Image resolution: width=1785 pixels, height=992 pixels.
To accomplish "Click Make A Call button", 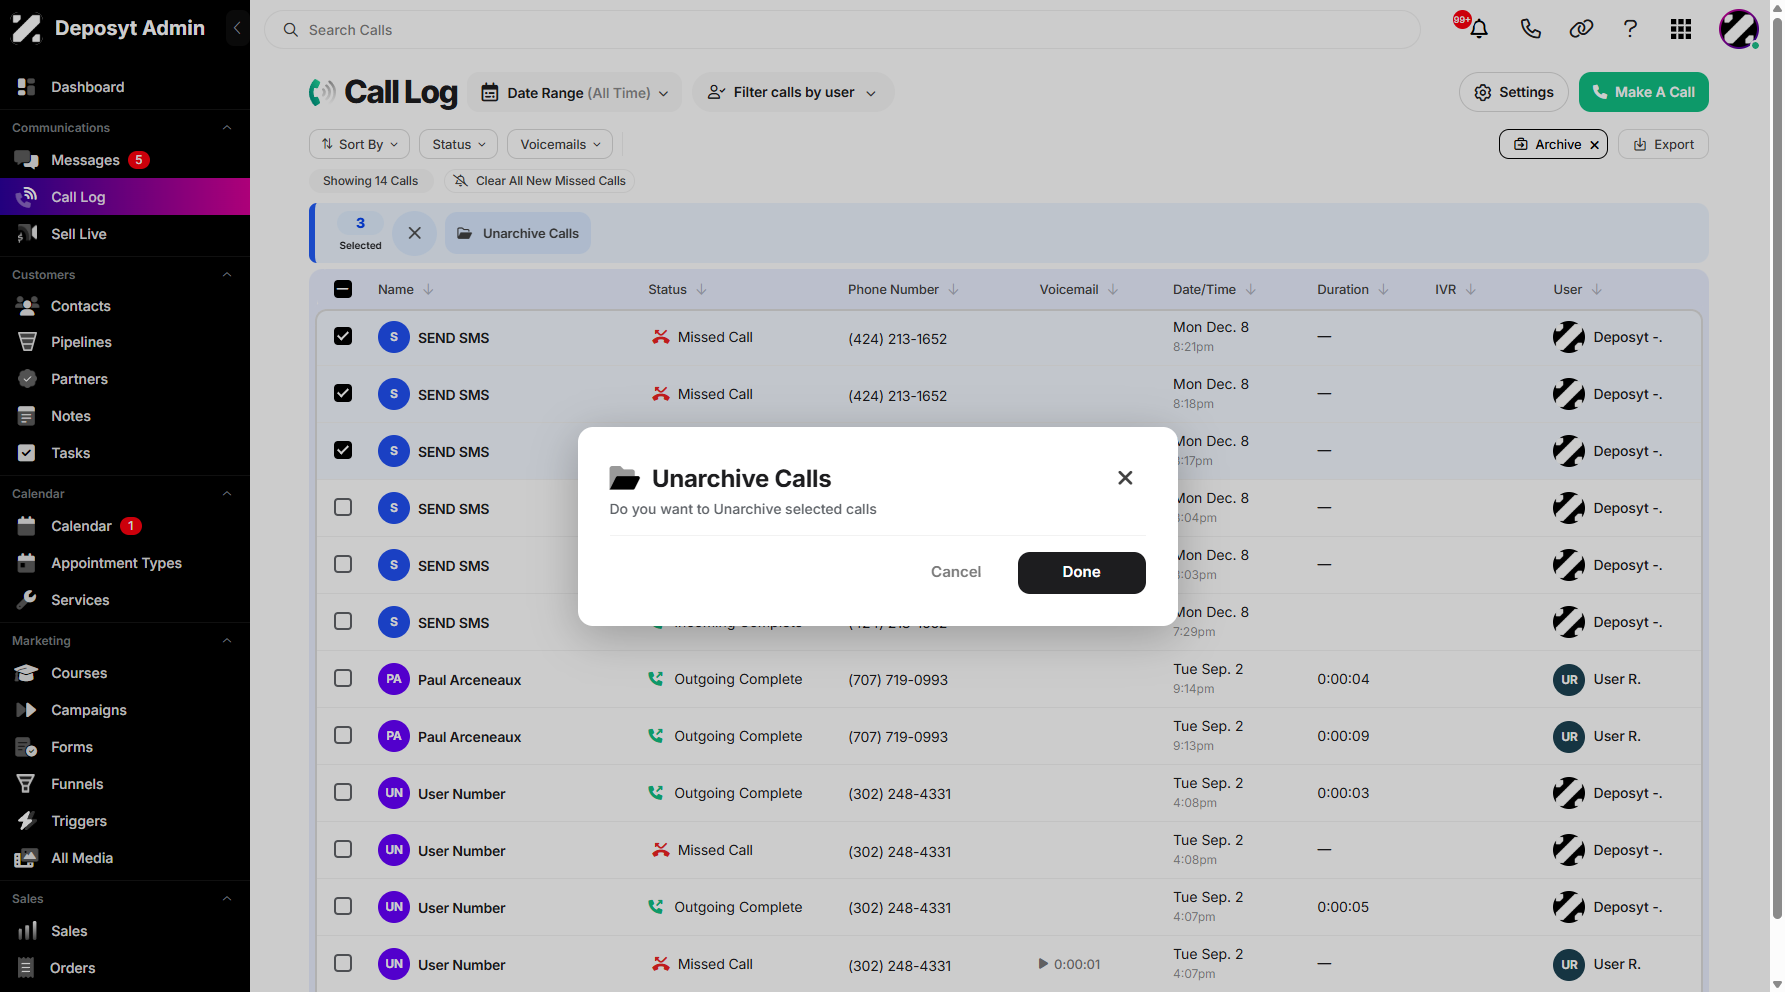I will pos(1643,92).
